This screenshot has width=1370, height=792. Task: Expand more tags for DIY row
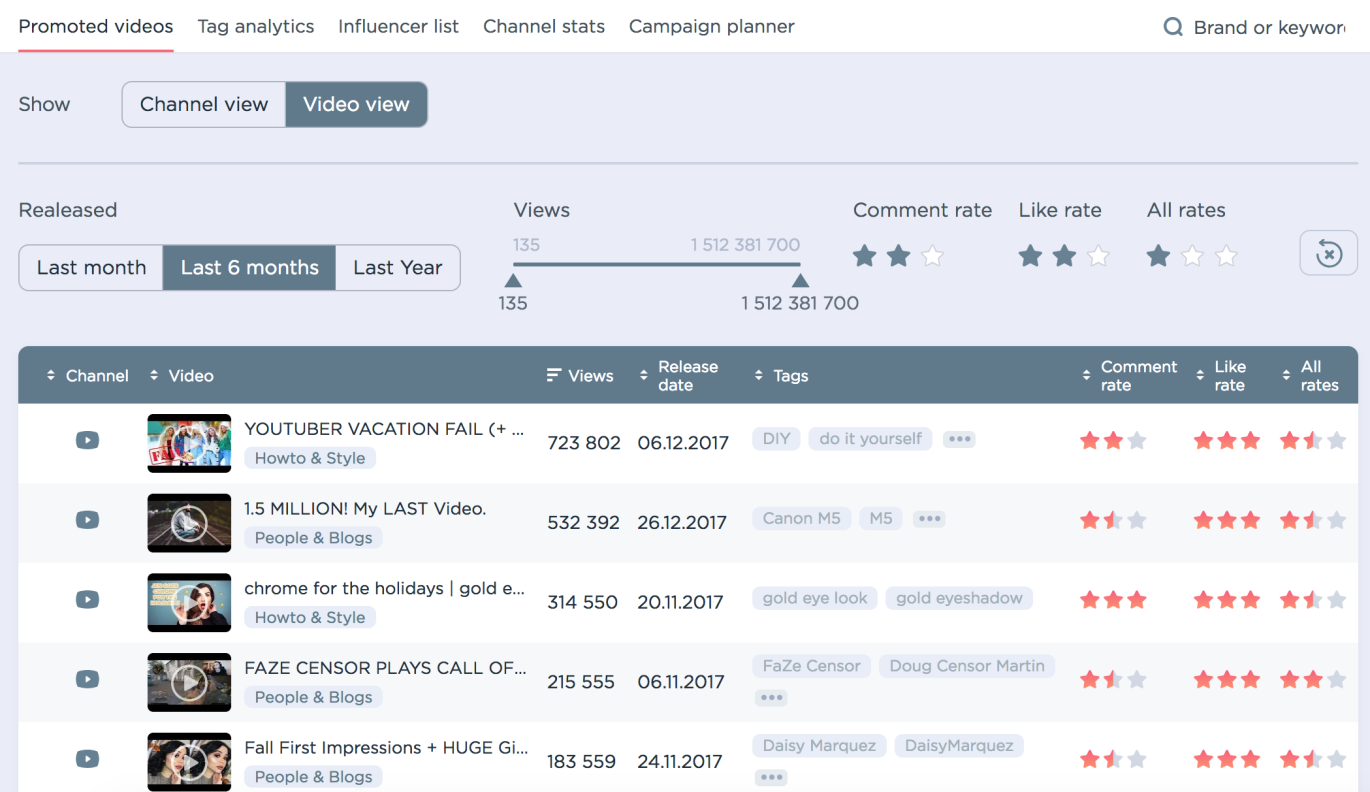(959, 439)
